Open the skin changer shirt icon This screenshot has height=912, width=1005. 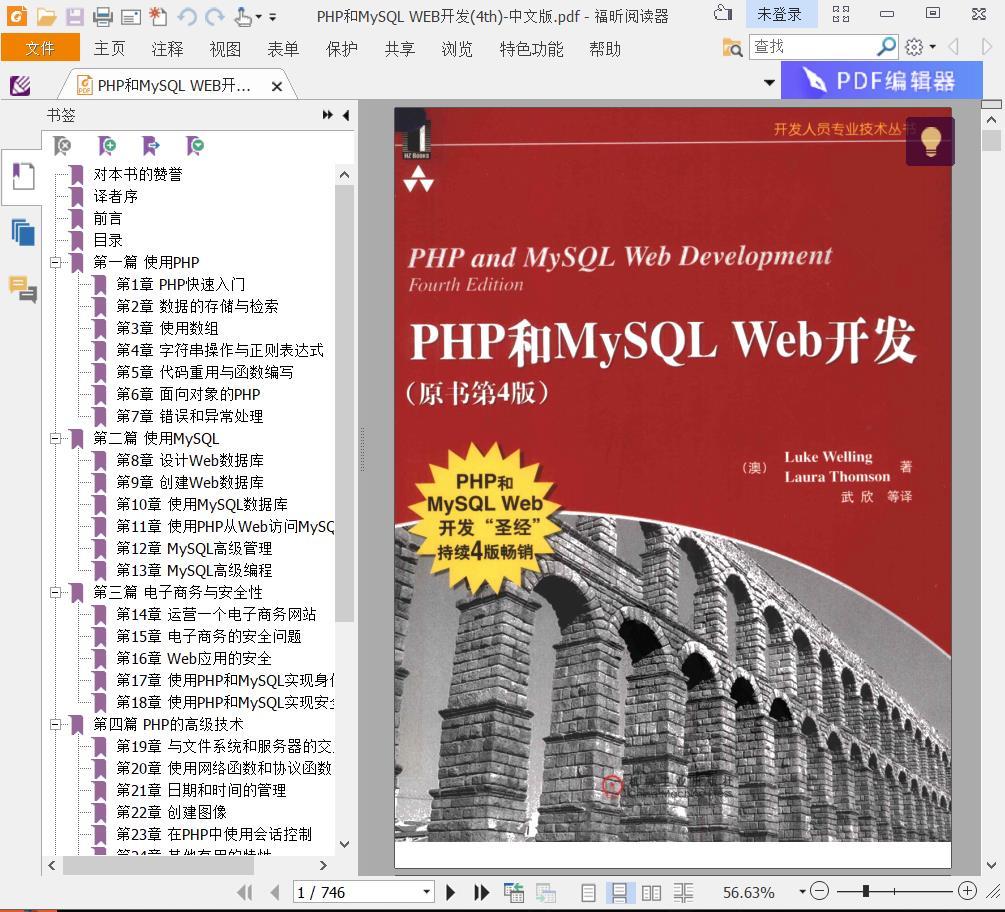pyautogui.click(x=724, y=13)
